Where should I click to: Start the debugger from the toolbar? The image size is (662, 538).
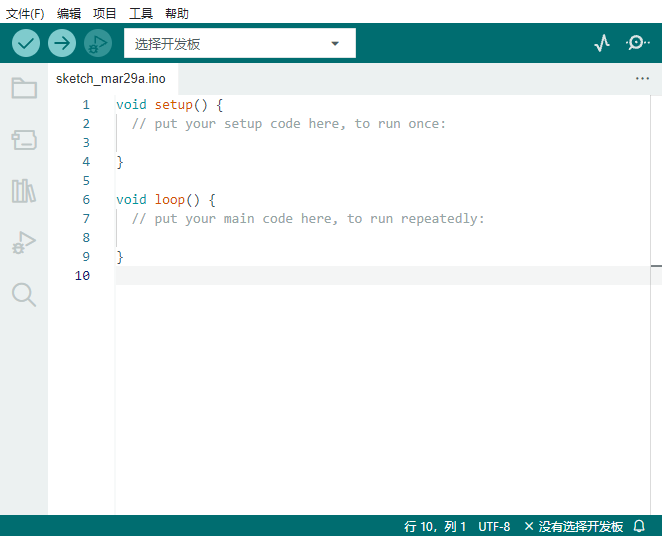[98, 43]
